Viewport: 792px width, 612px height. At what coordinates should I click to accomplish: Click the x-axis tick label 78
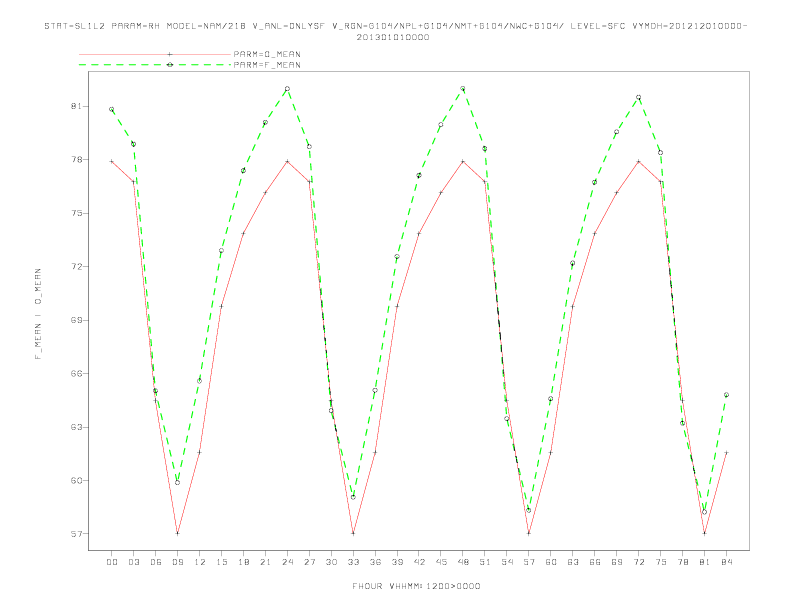pos(682,562)
